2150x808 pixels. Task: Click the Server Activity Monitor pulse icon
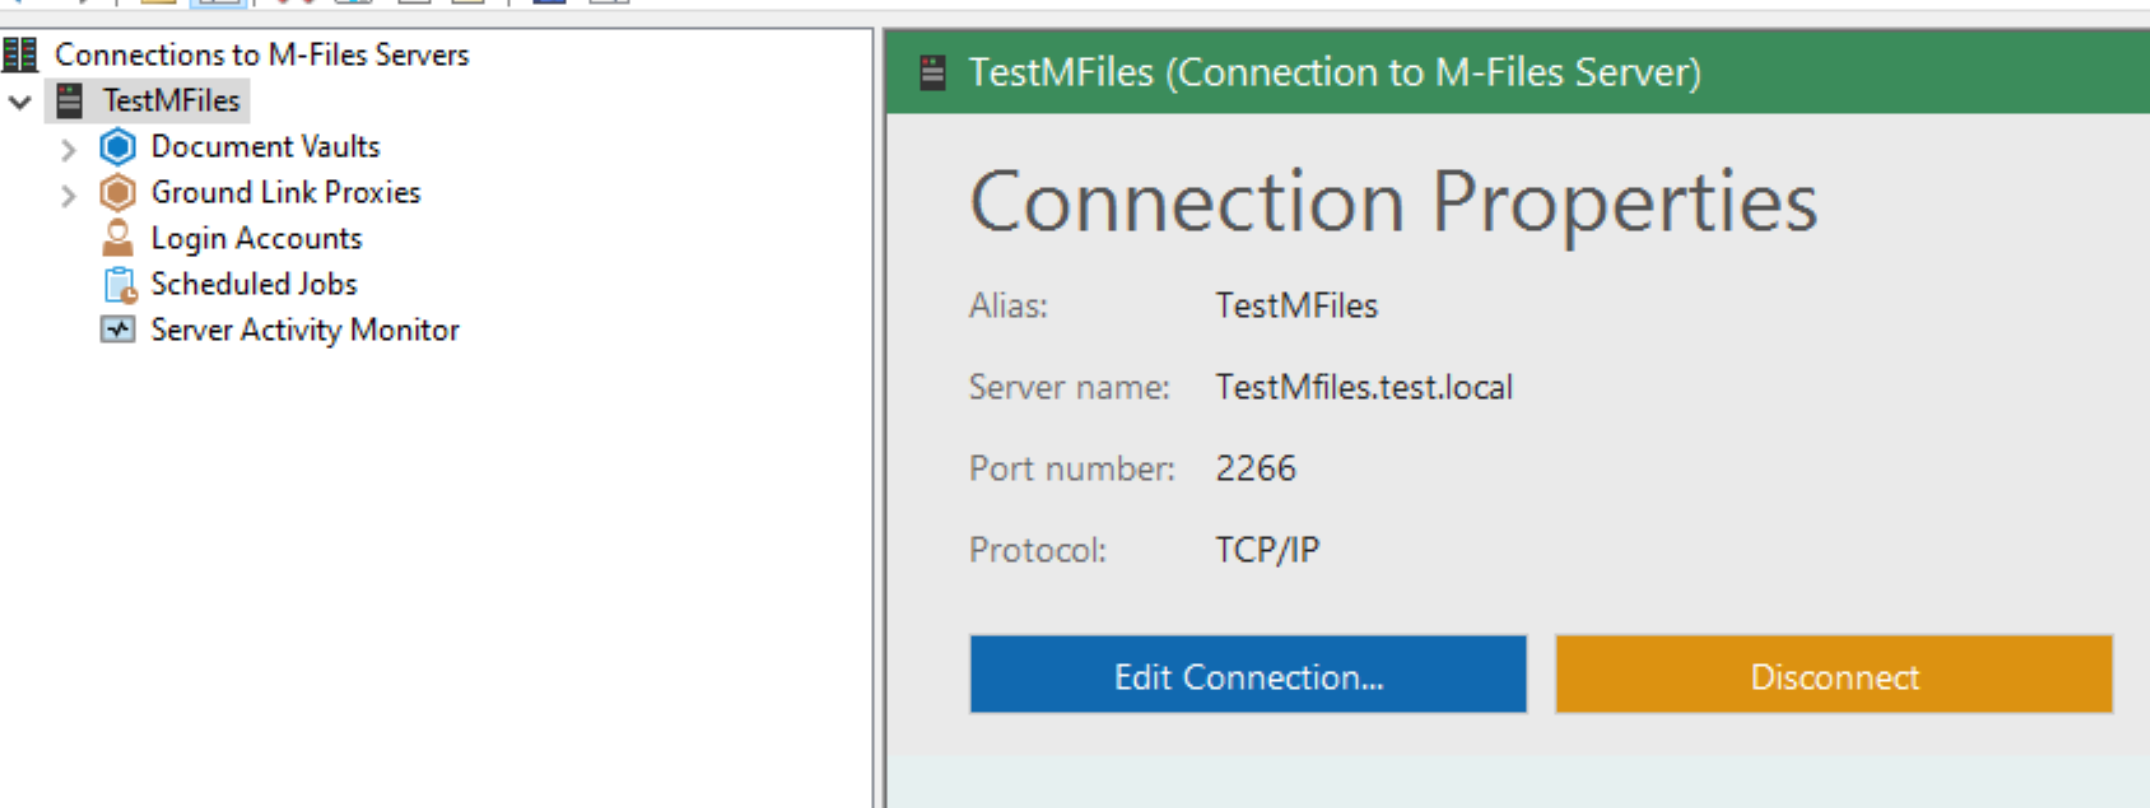tap(118, 330)
